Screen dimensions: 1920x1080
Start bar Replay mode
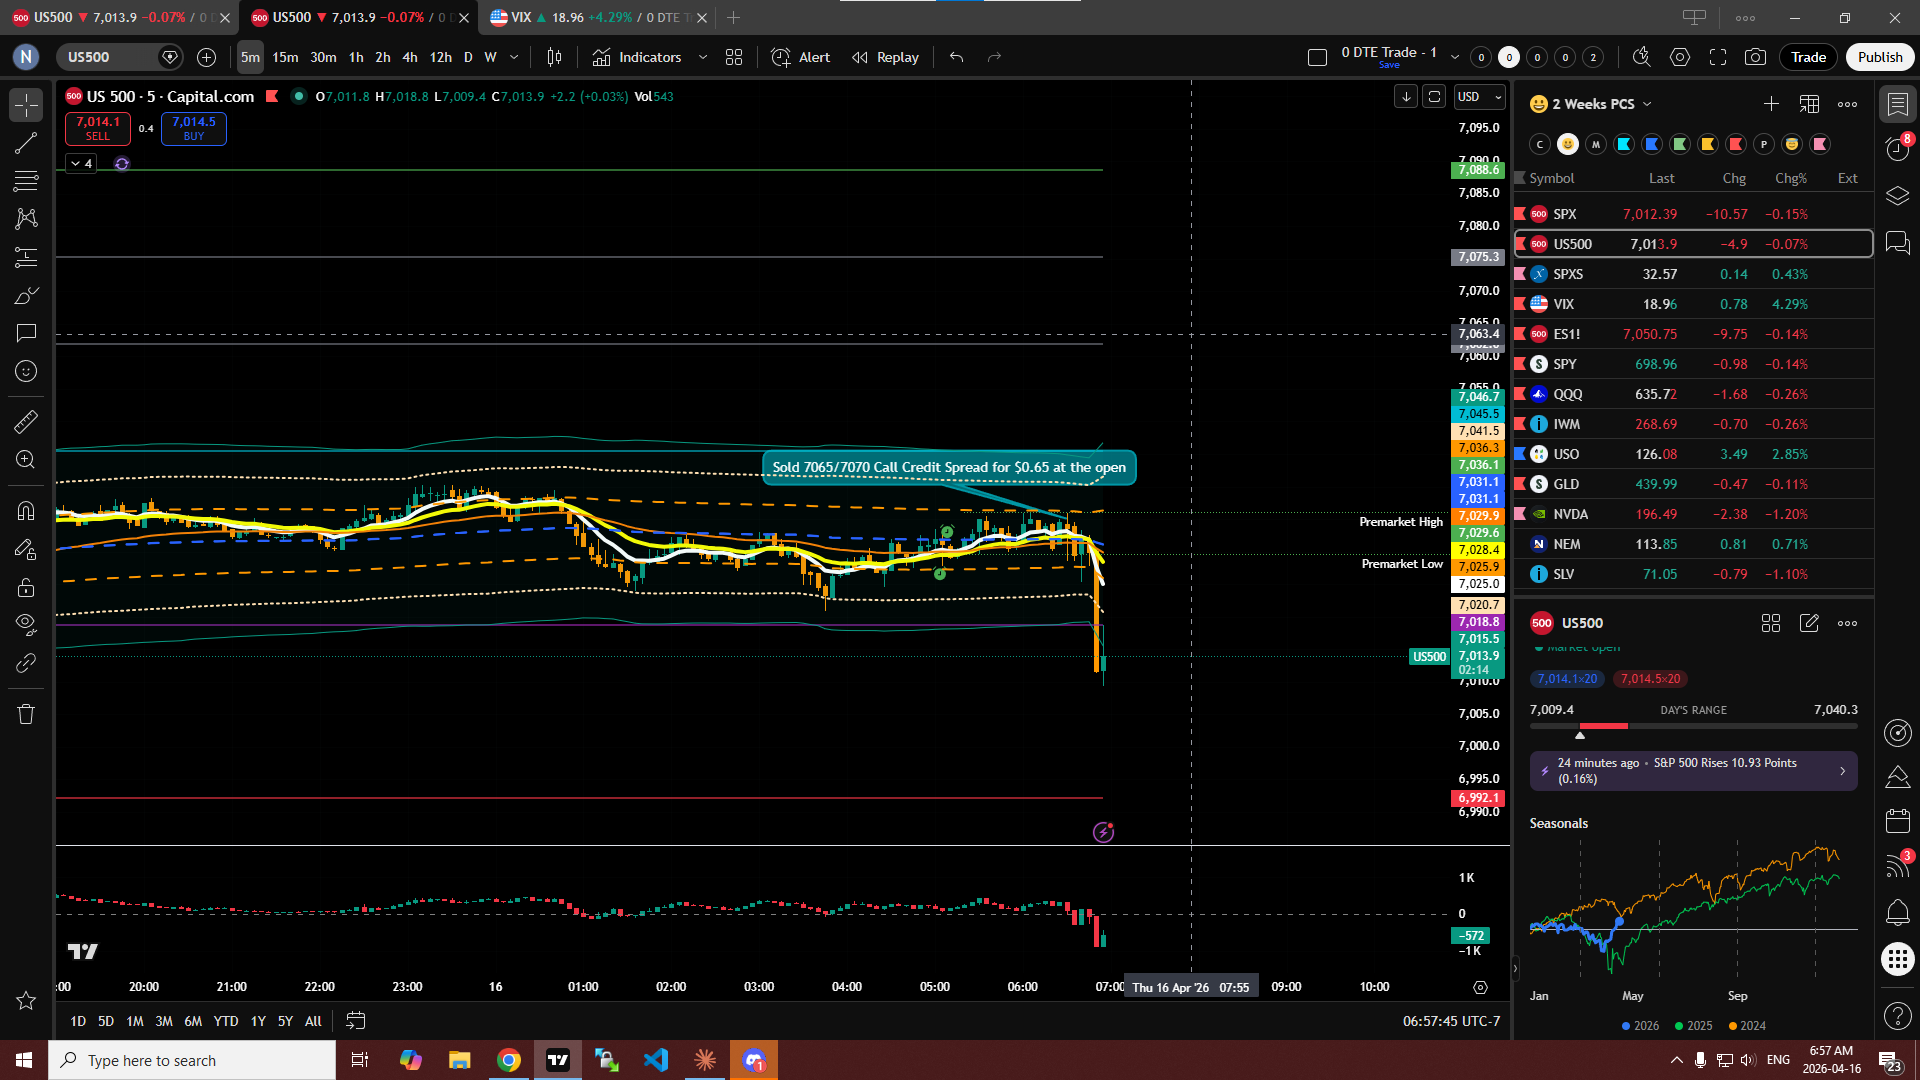885,57
